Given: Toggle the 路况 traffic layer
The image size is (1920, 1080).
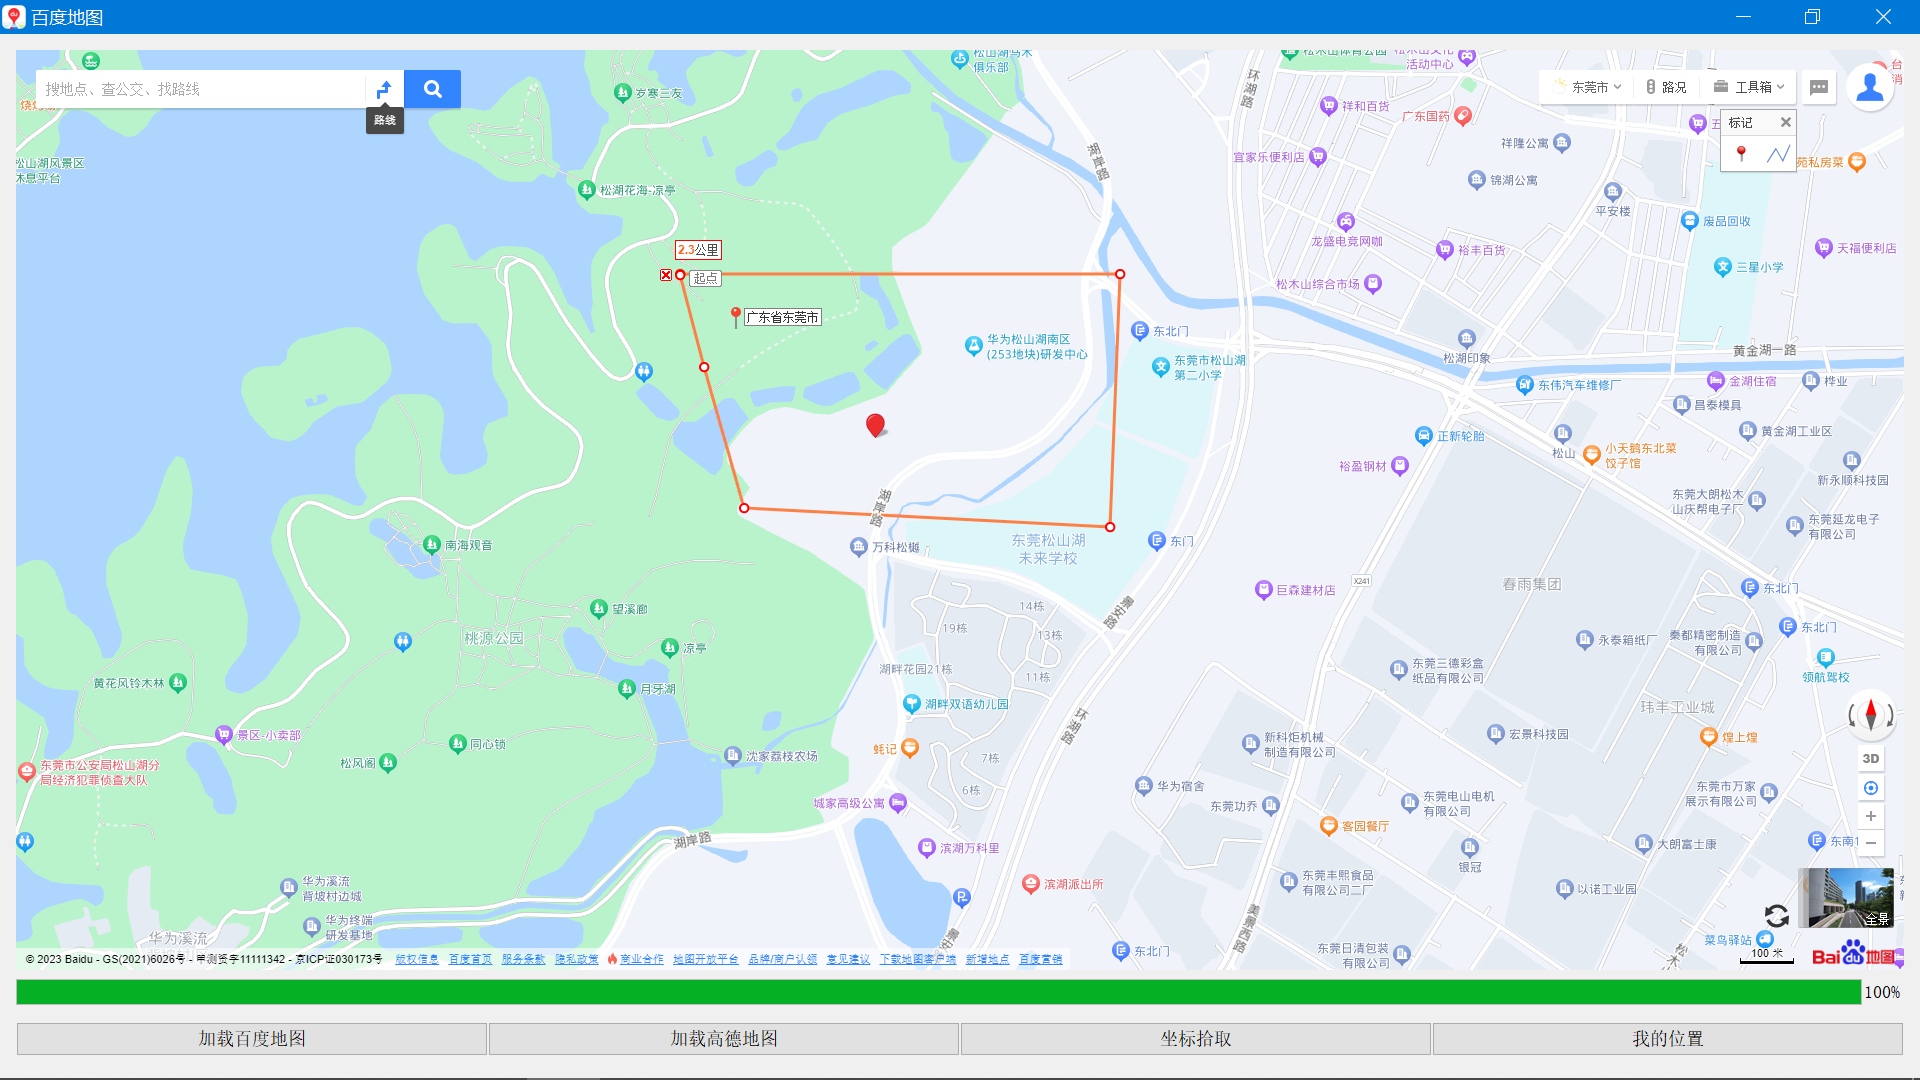Looking at the screenshot, I should click(1667, 87).
